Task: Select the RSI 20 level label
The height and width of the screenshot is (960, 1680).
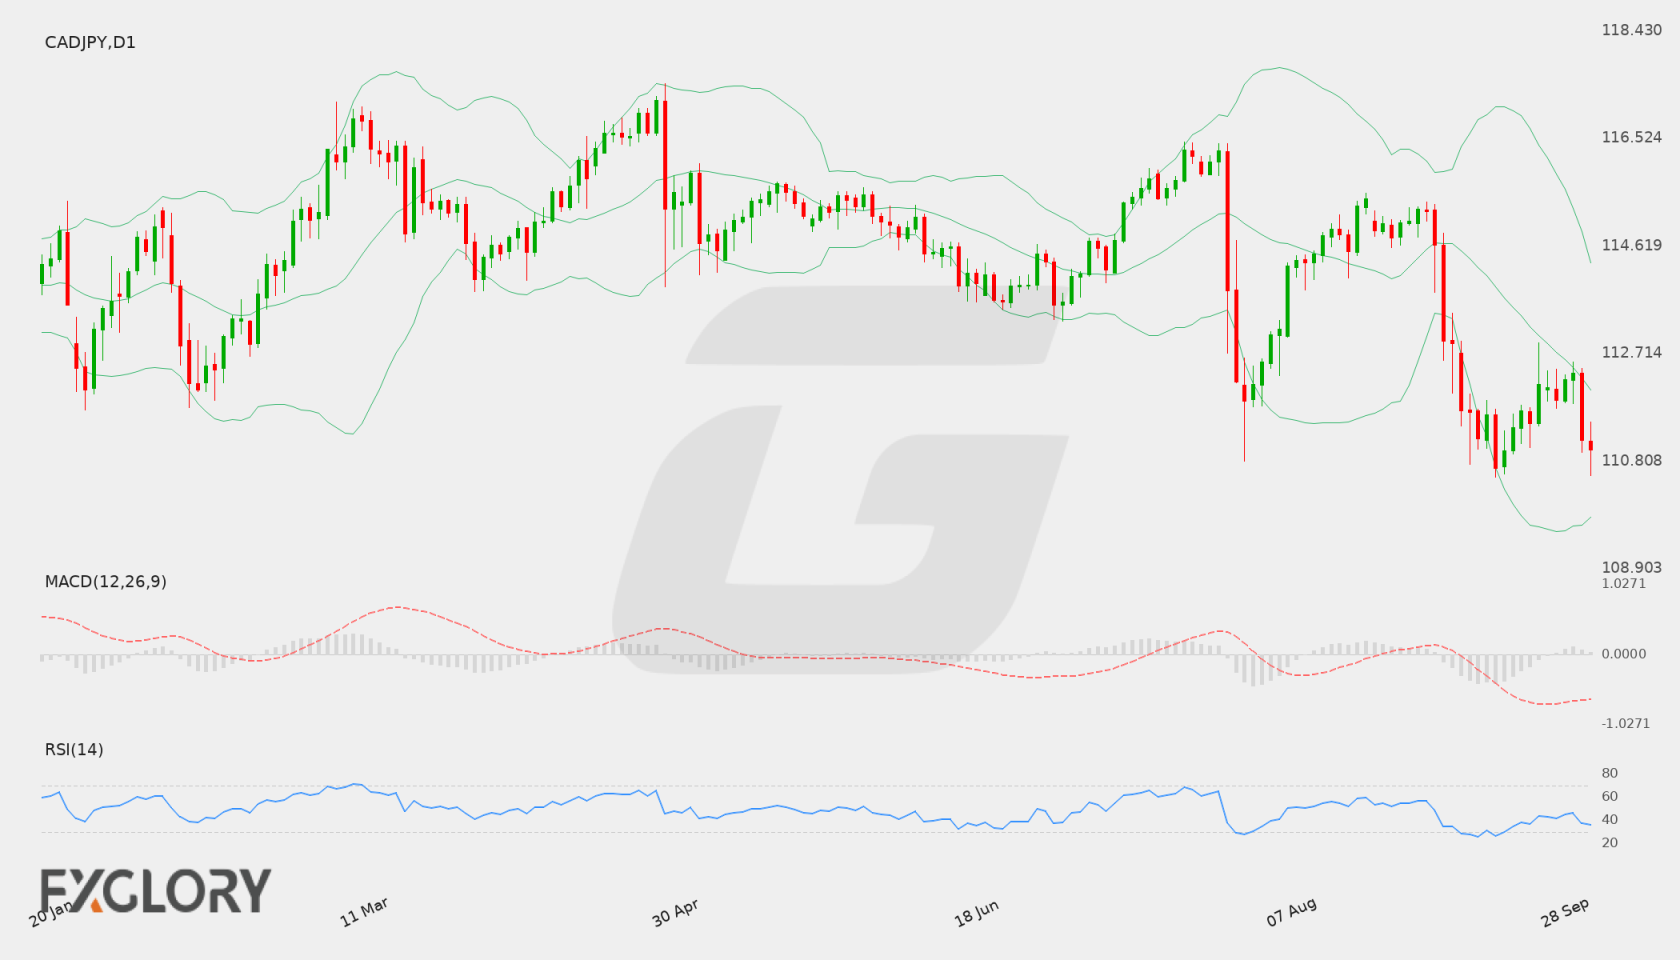Action: (x=1610, y=842)
